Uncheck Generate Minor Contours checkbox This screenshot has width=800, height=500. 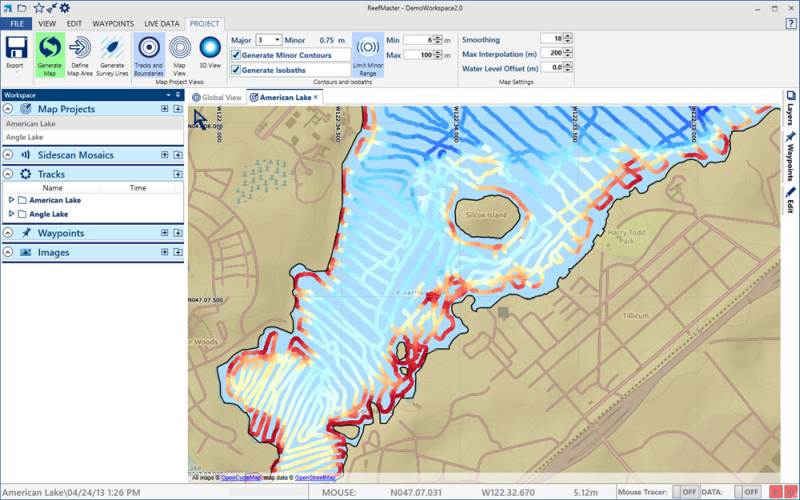tap(236, 55)
